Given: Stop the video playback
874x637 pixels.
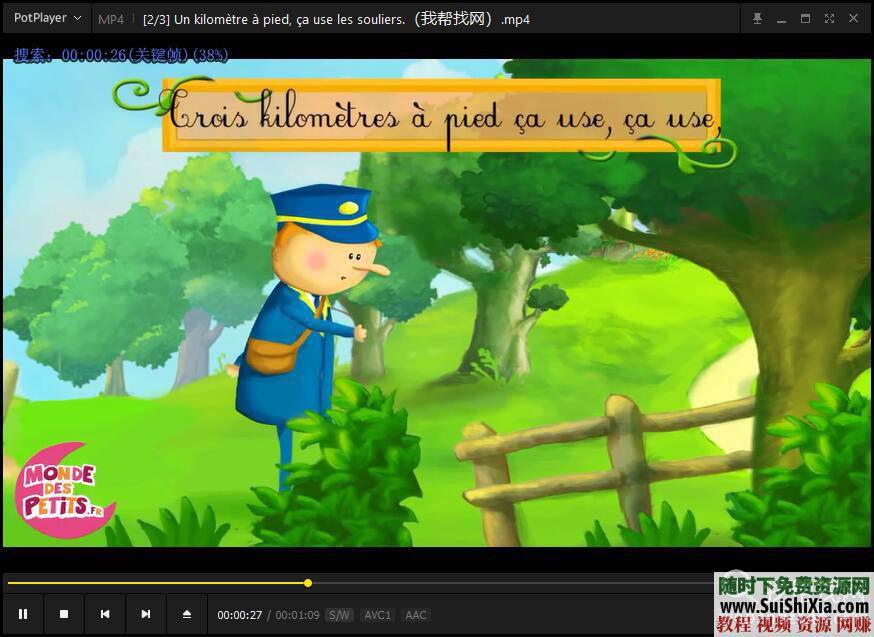Looking at the screenshot, I should click(64, 614).
